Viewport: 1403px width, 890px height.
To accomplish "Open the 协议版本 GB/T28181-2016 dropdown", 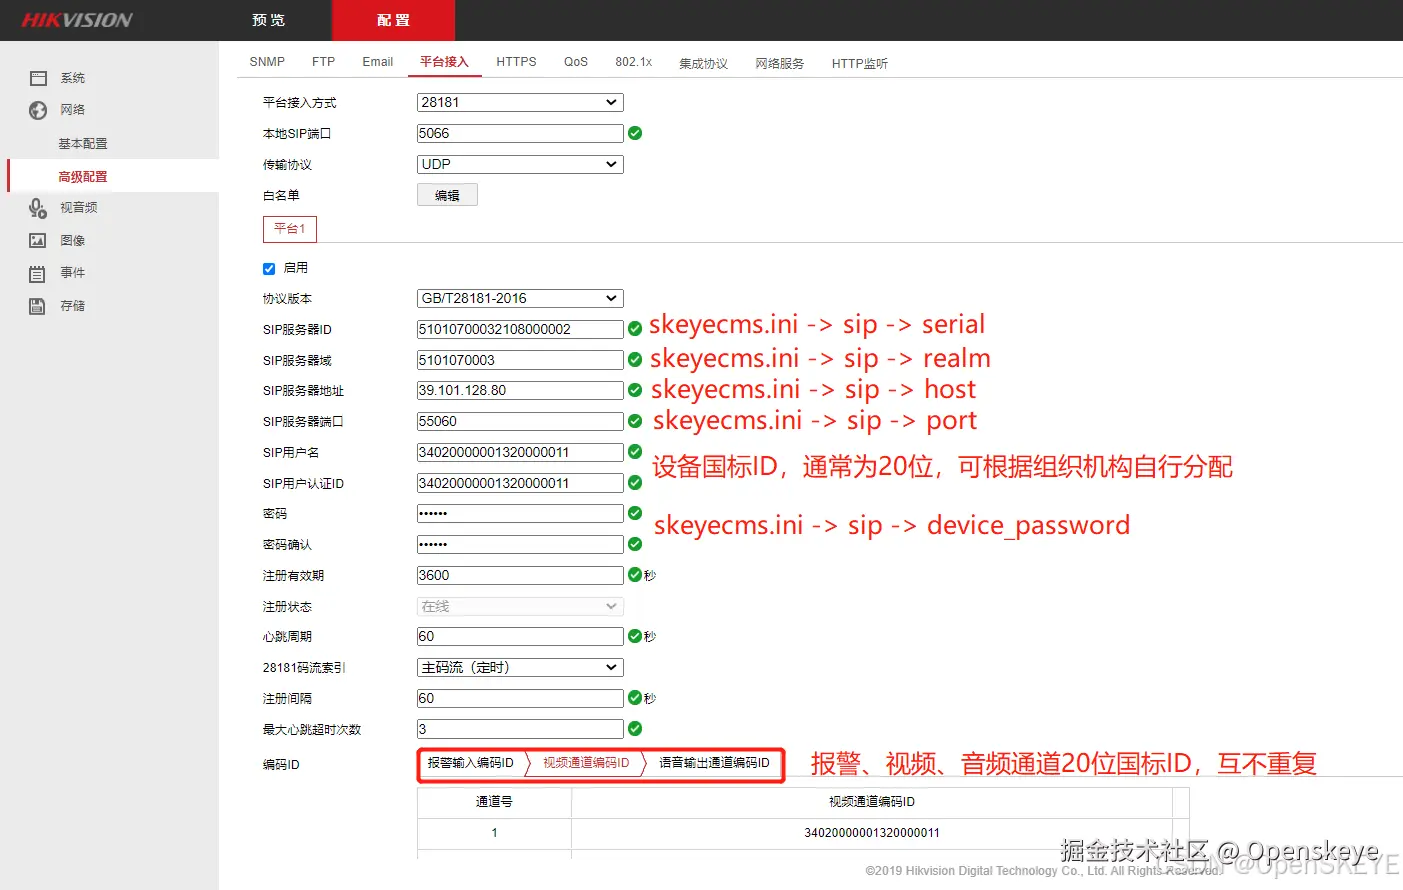I will (520, 298).
